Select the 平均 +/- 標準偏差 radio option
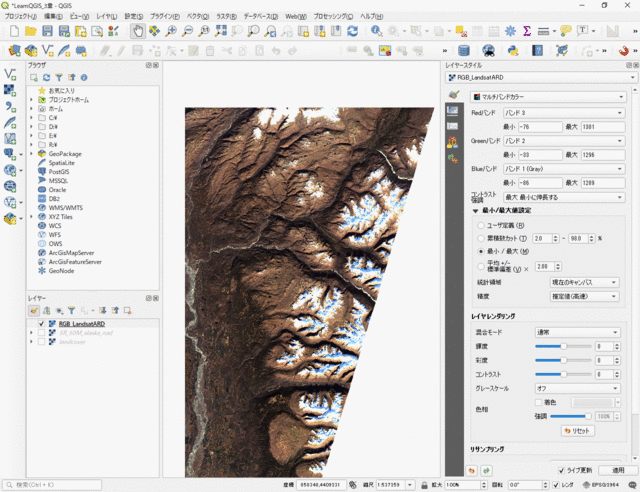 pyautogui.click(x=481, y=267)
